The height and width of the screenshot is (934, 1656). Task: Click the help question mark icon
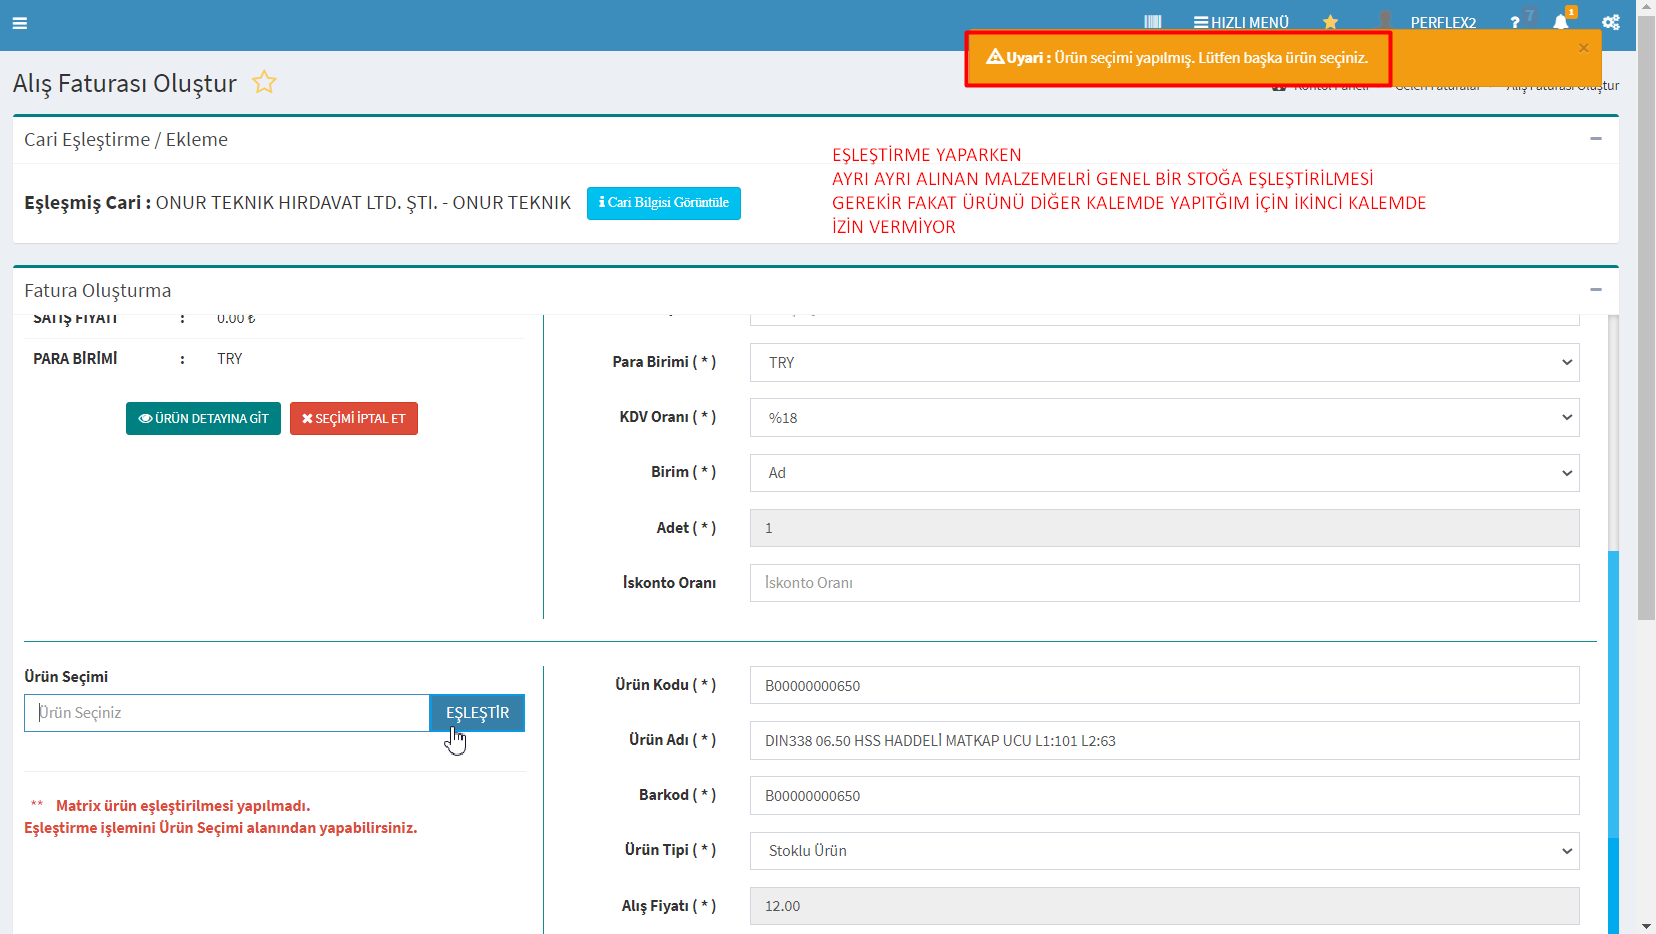point(1515,22)
